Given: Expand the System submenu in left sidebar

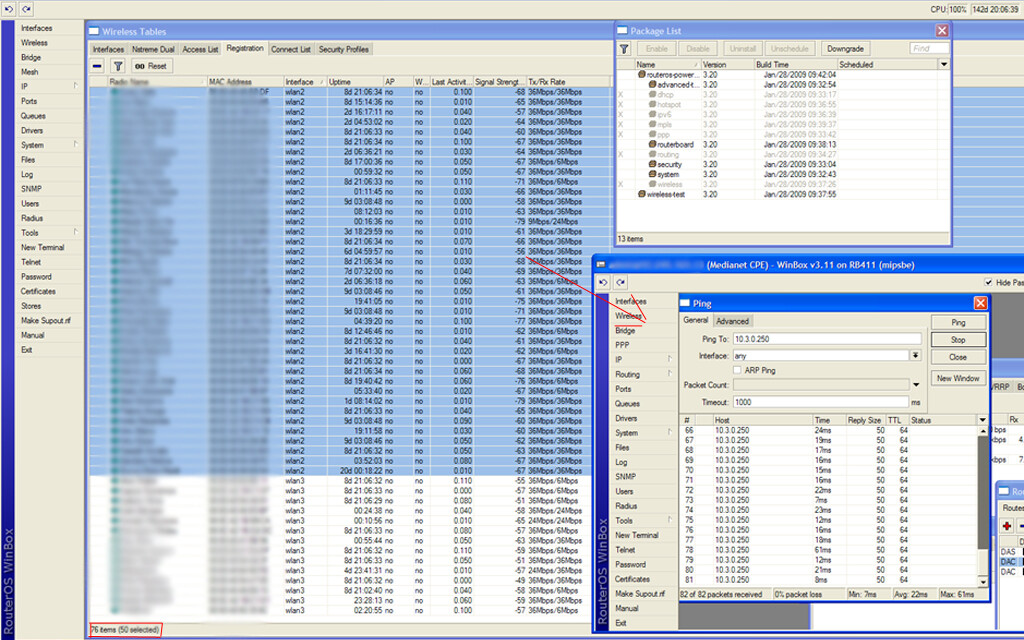Looking at the screenshot, I should [x=75, y=144].
